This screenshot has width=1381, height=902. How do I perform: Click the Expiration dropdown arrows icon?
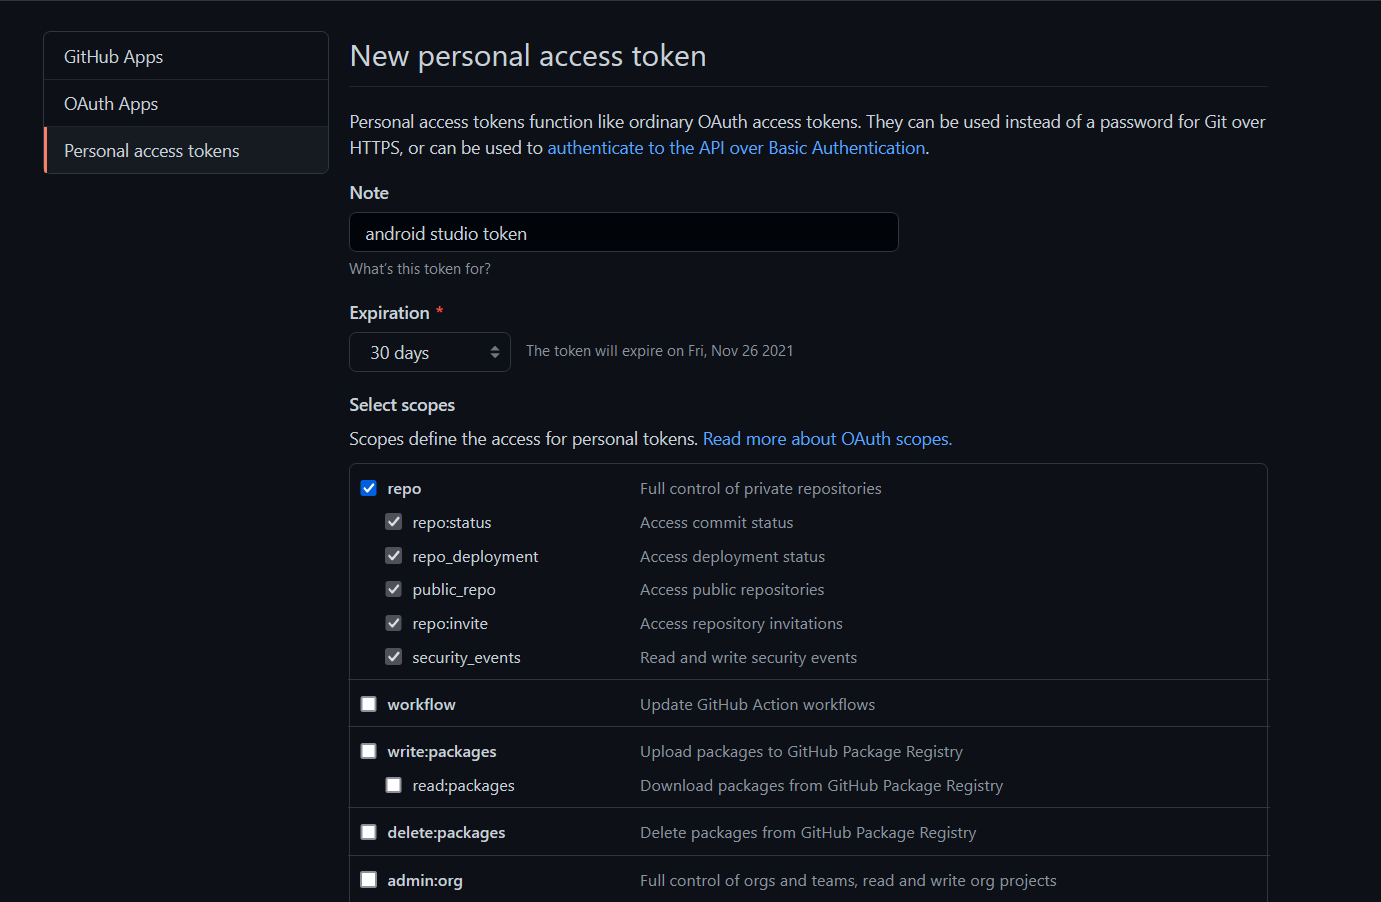(x=495, y=352)
